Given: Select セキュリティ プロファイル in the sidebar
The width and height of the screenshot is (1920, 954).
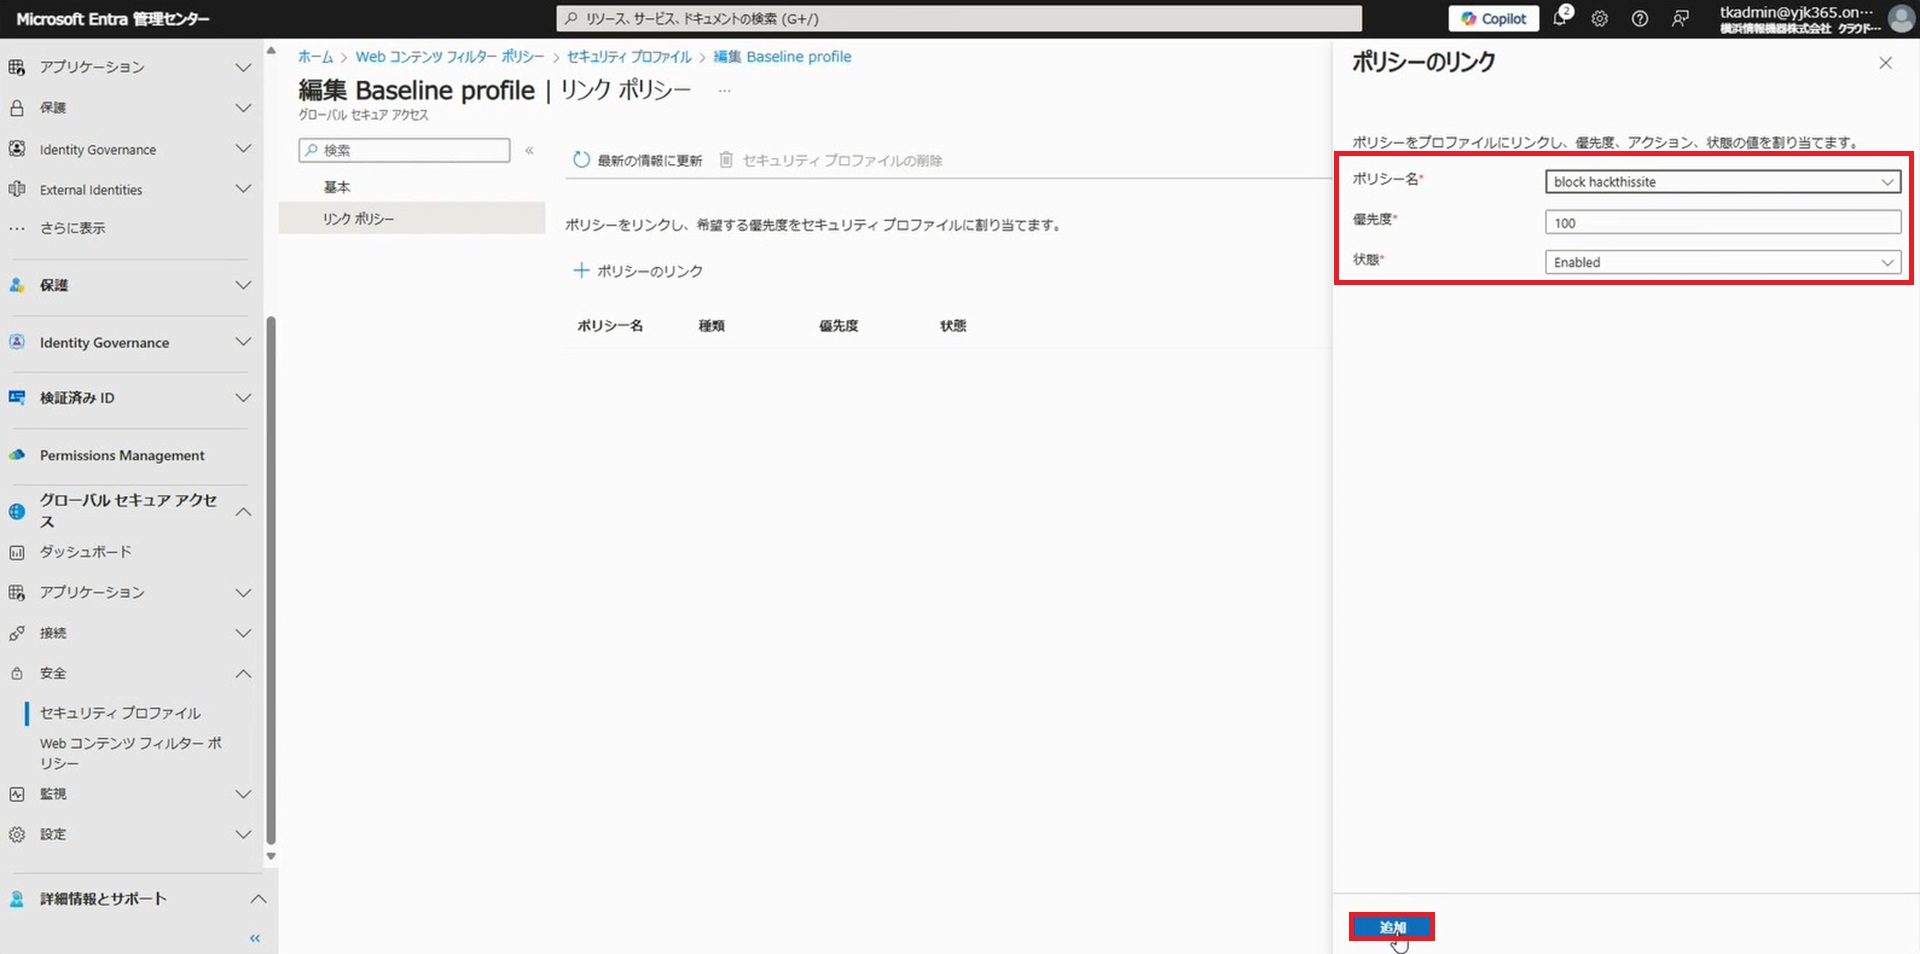Looking at the screenshot, I should [x=120, y=713].
